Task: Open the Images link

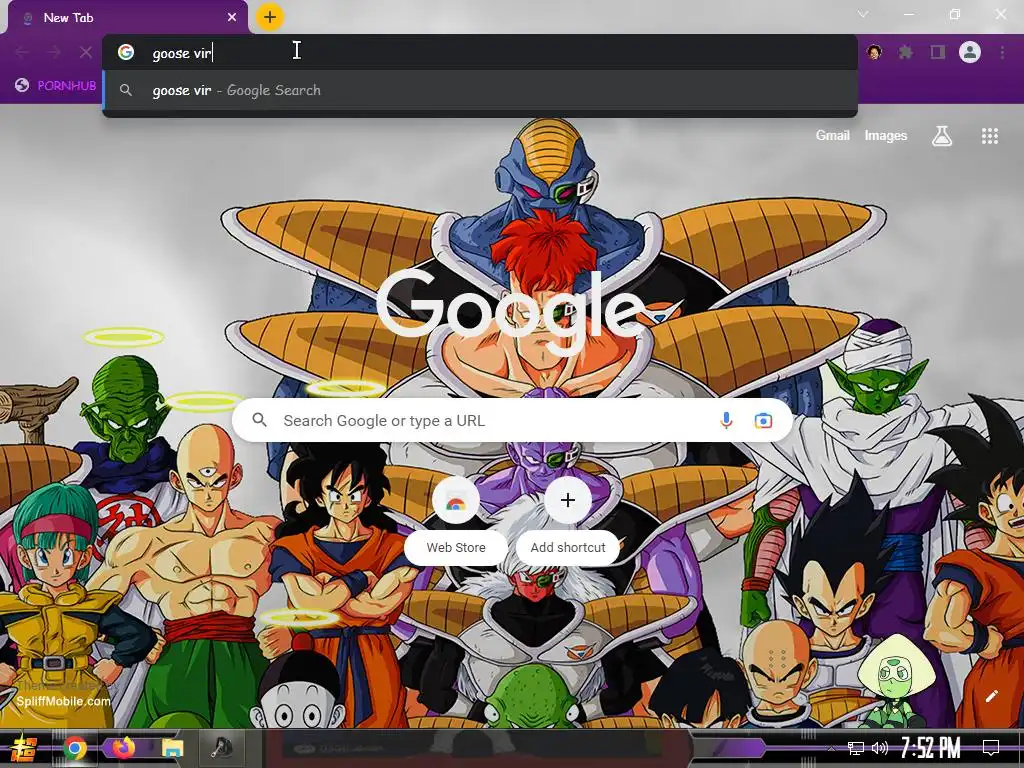Action: (x=886, y=136)
